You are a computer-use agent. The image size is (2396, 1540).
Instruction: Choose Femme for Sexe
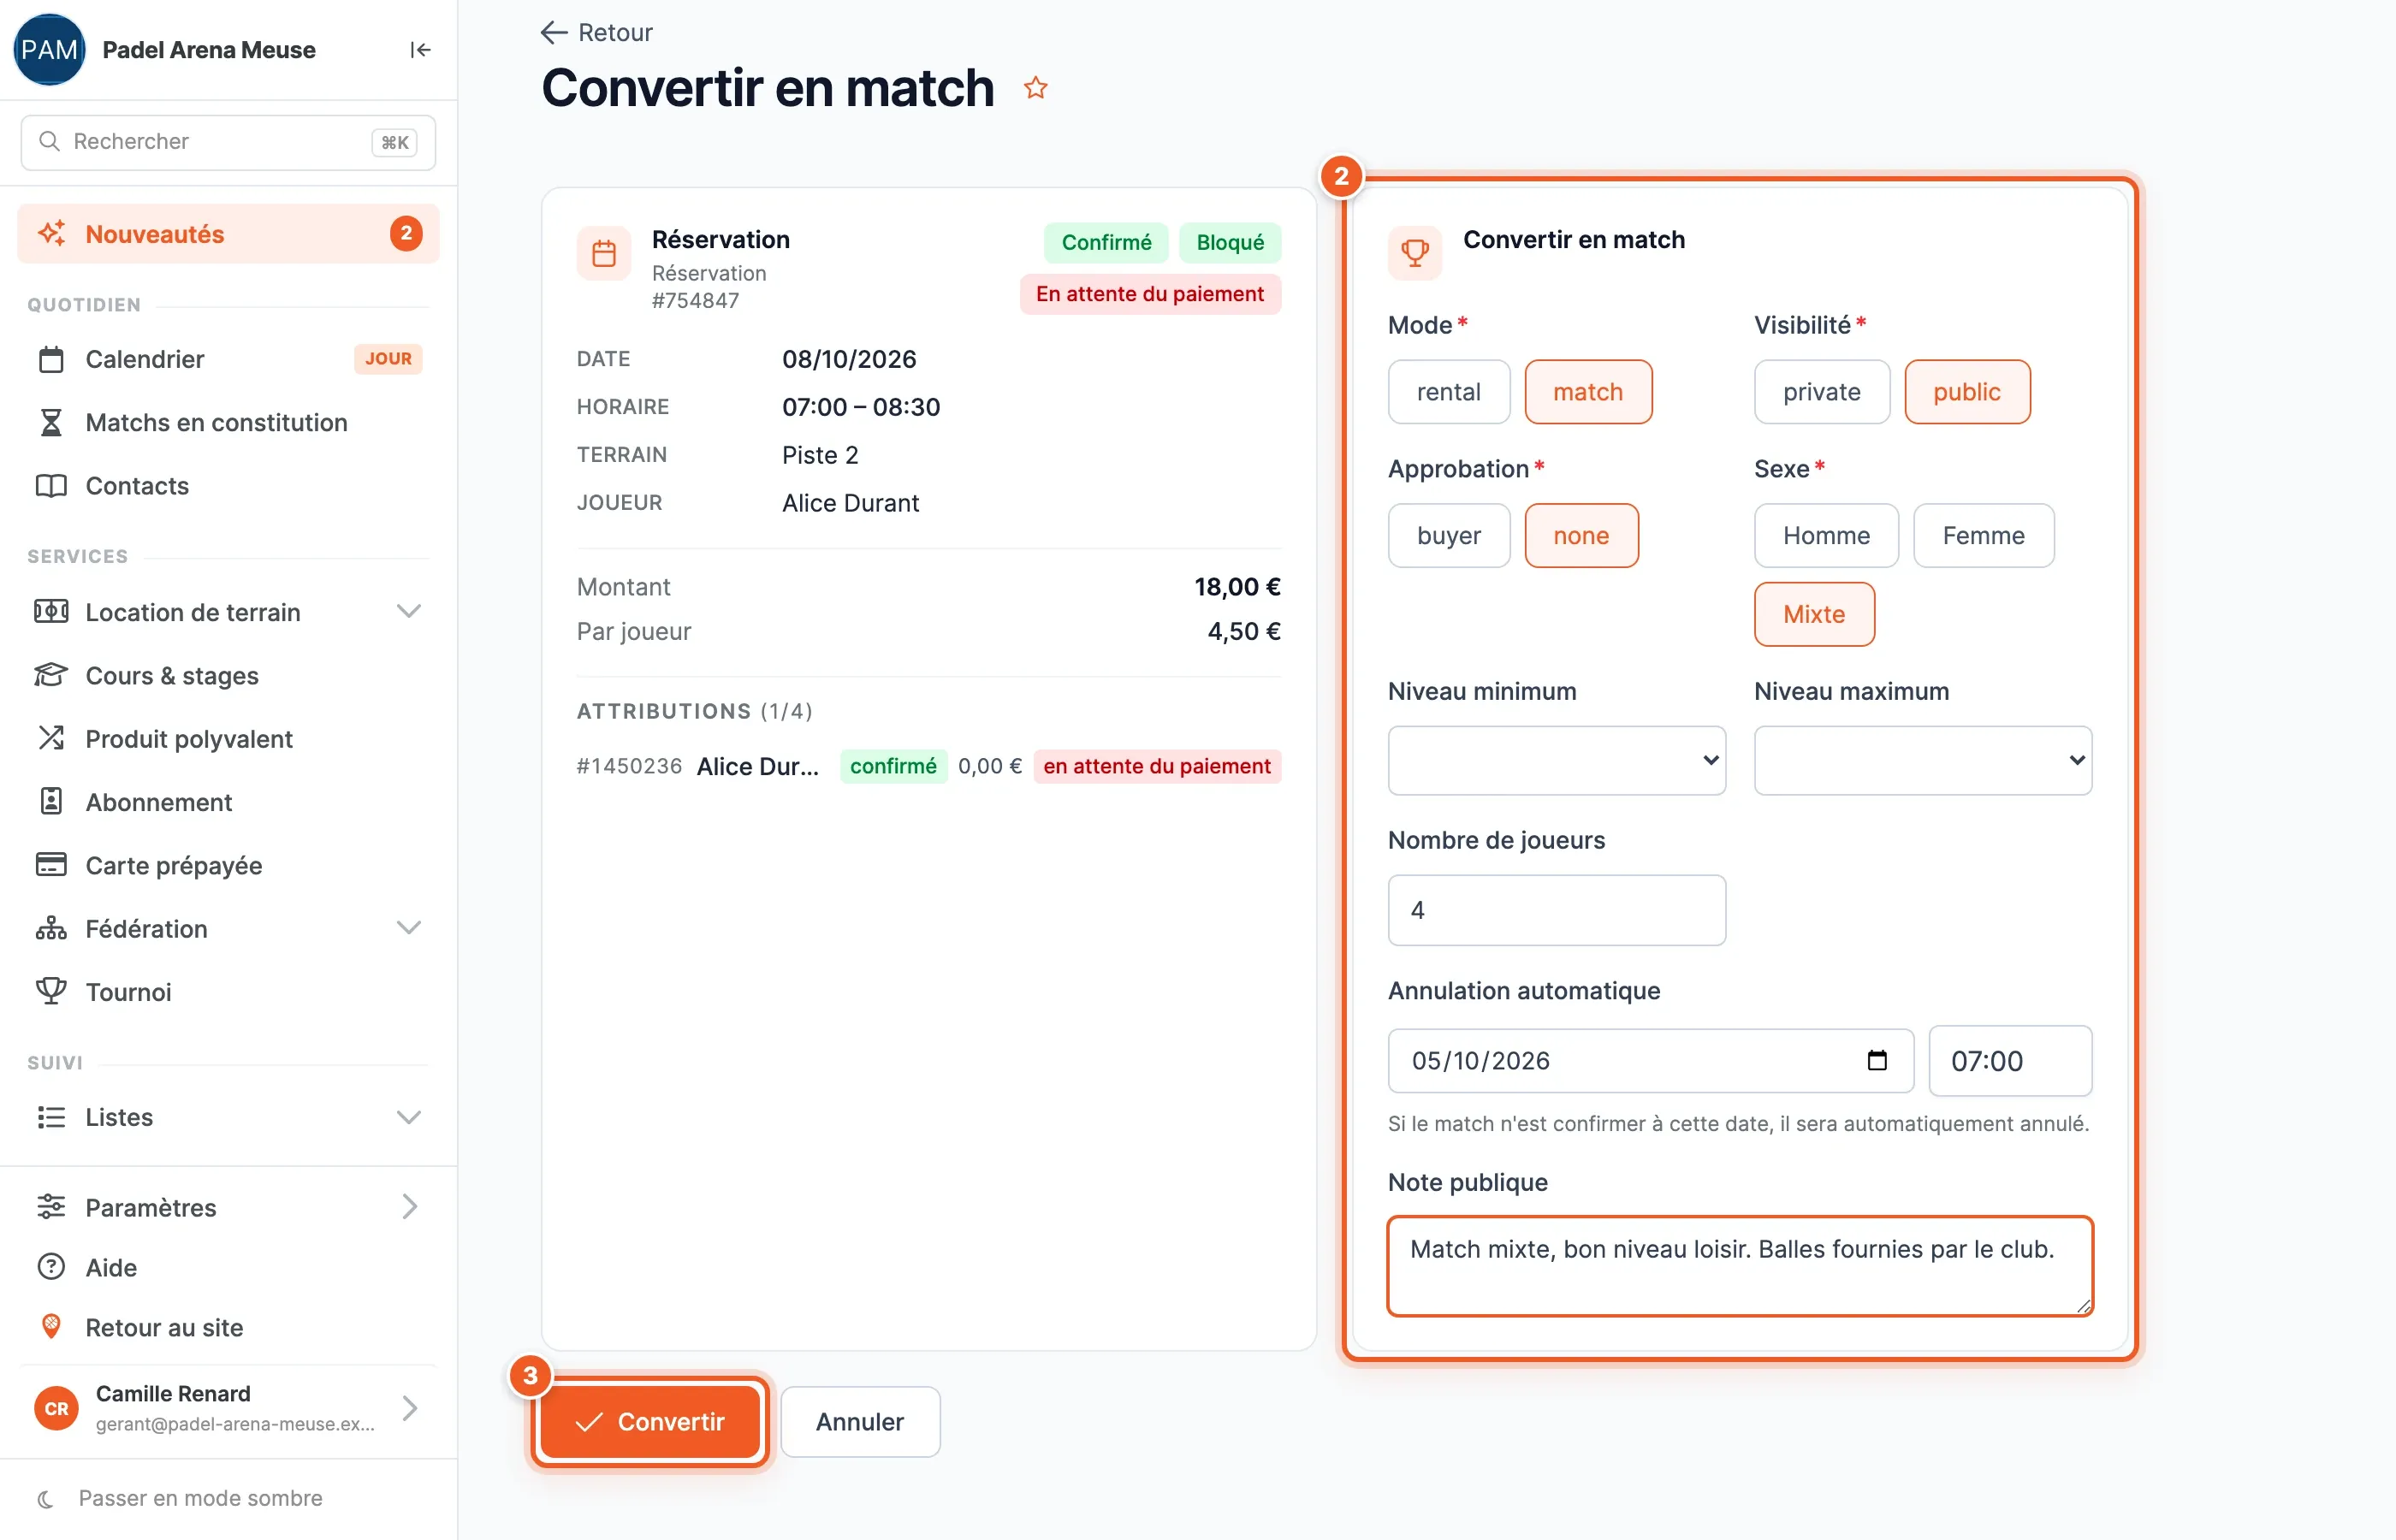(x=1983, y=536)
